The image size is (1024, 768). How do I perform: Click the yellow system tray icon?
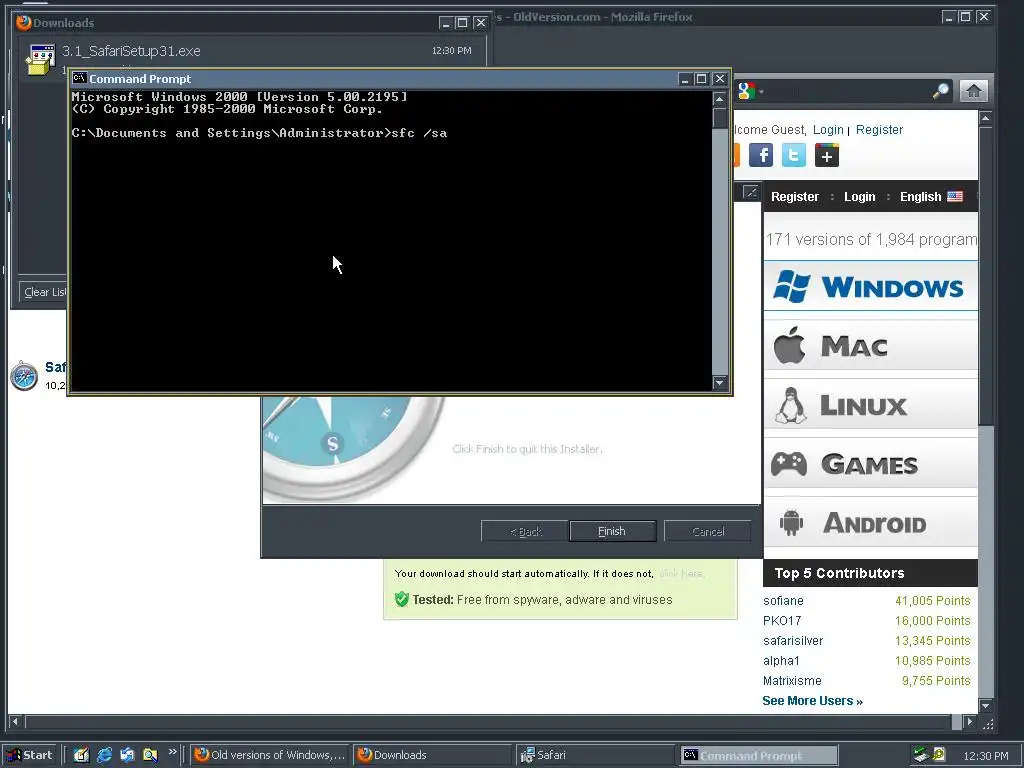pos(939,755)
